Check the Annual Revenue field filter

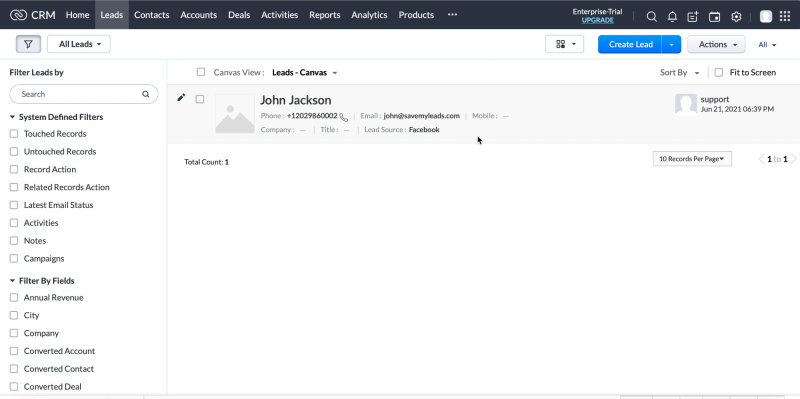tap(14, 297)
